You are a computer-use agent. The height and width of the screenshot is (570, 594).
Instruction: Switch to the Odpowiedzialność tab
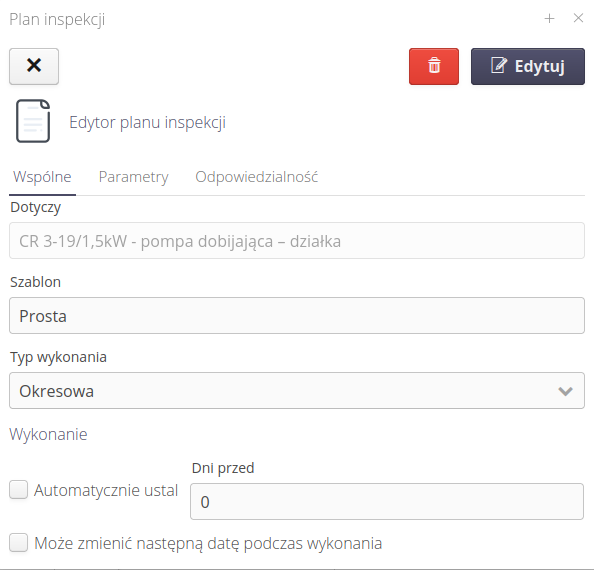pyautogui.click(x=256, y=177)
